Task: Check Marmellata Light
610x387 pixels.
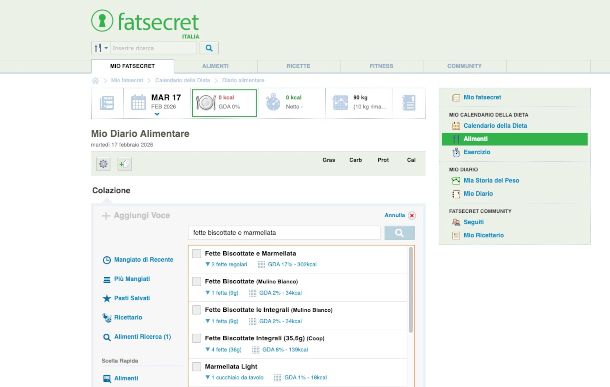Action: [196, 367]
